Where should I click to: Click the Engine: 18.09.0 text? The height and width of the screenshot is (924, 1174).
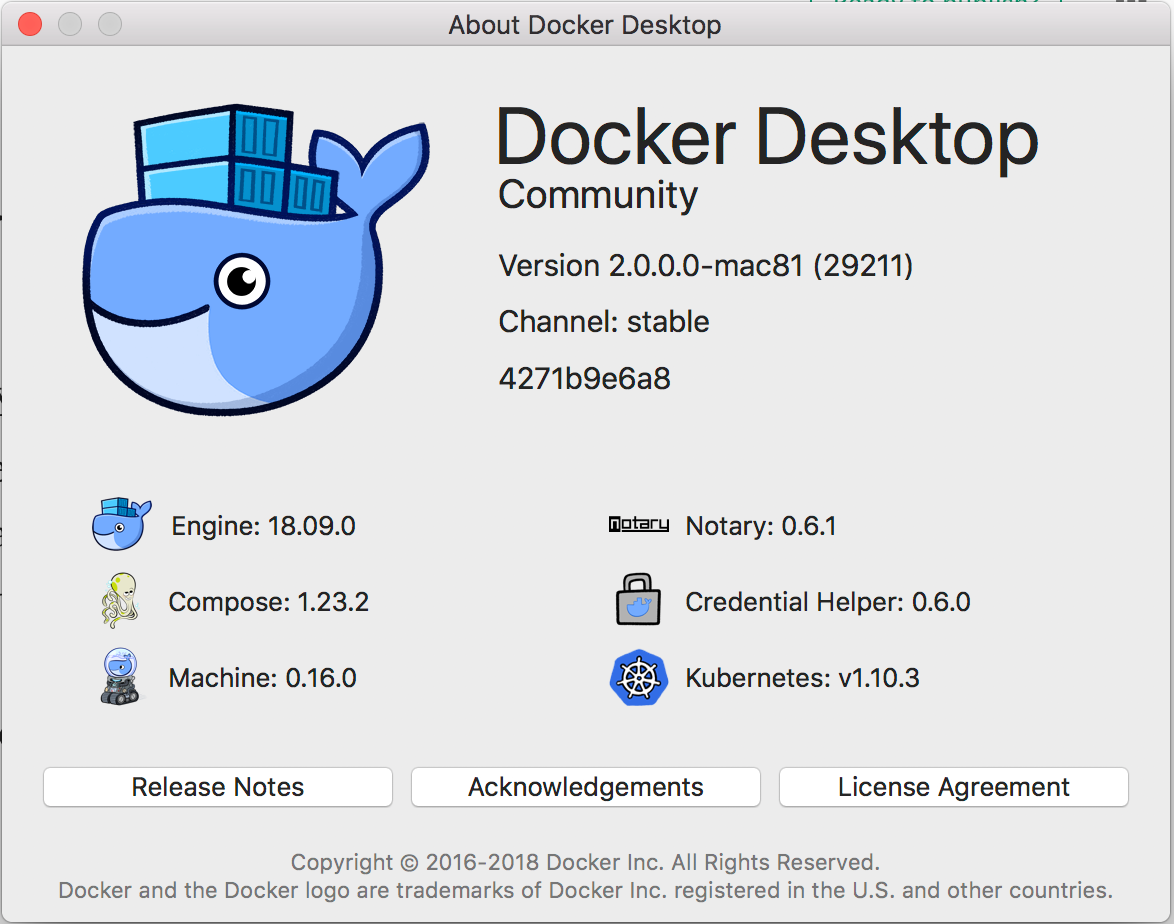point(263,525)
